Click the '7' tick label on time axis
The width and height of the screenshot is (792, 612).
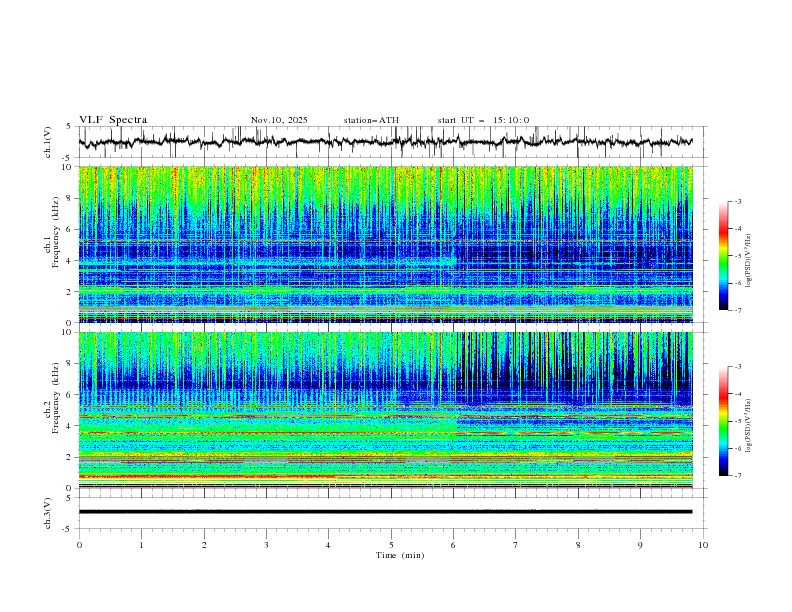pyautogui.click(x=516, y=545)
